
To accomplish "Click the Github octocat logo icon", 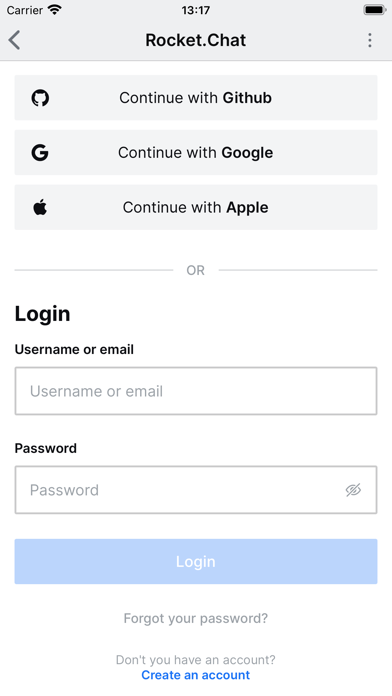I will coord(40,98).
